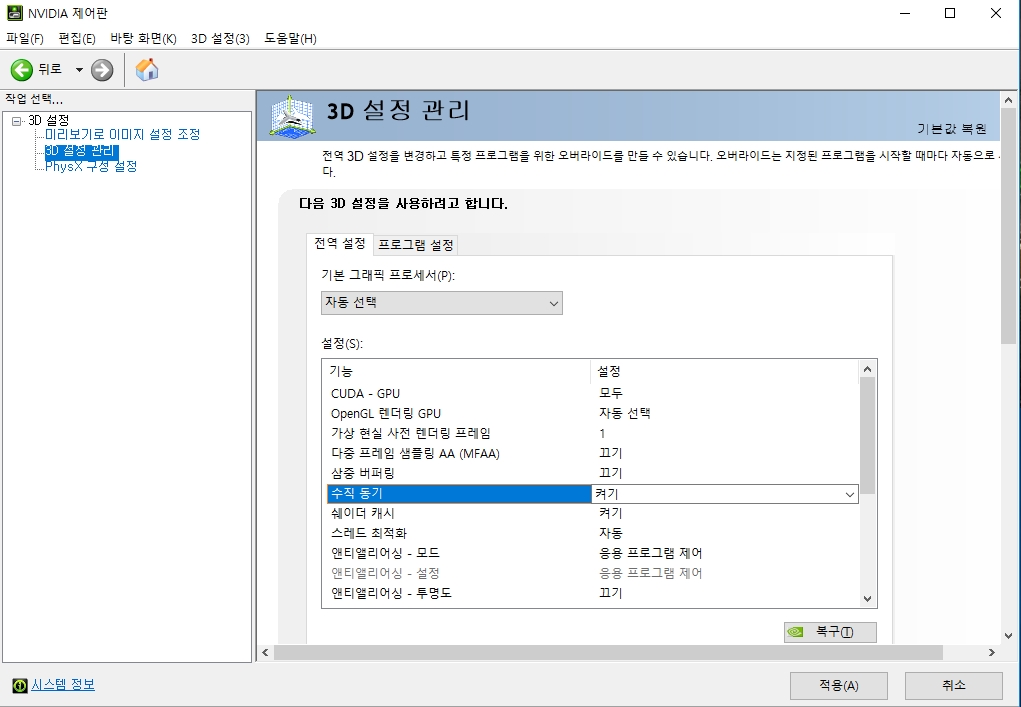Click main panel scroll down arrow
1021x707 pixels.
click(1008, 635)
